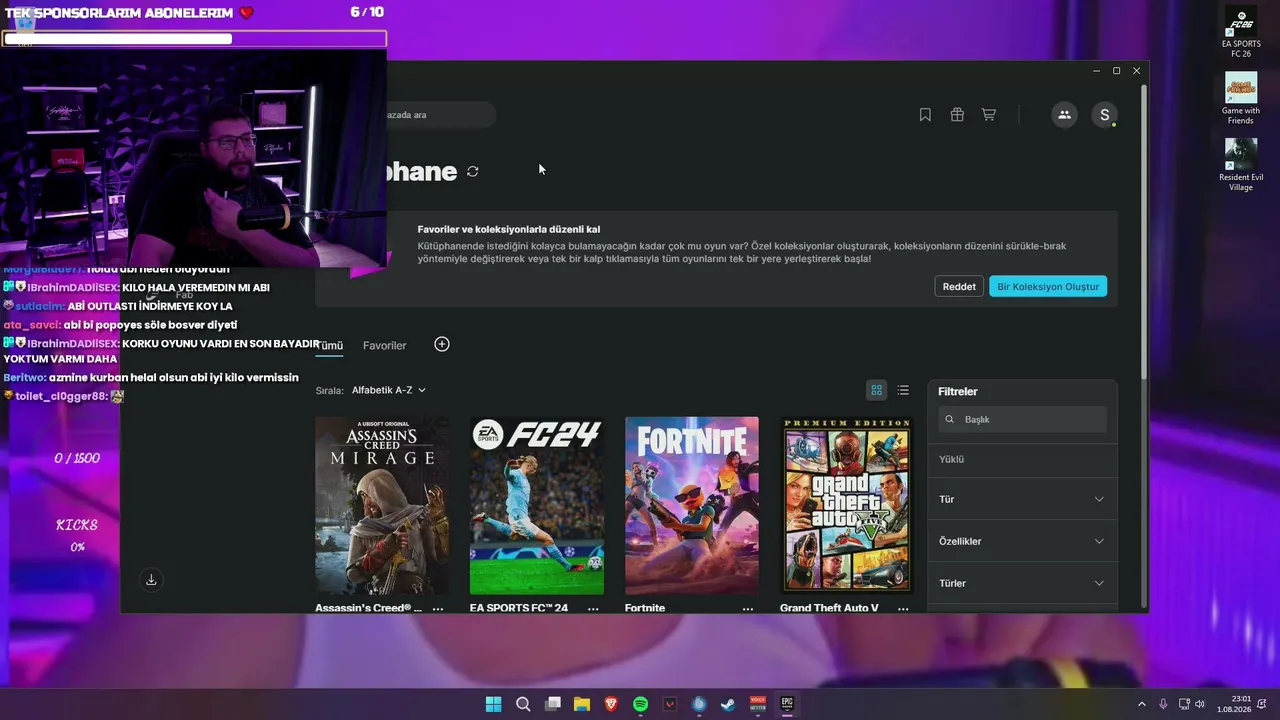Open the Windows Start menu
1280x720 pixels.
pyautogui.click(x=493, y=704)
